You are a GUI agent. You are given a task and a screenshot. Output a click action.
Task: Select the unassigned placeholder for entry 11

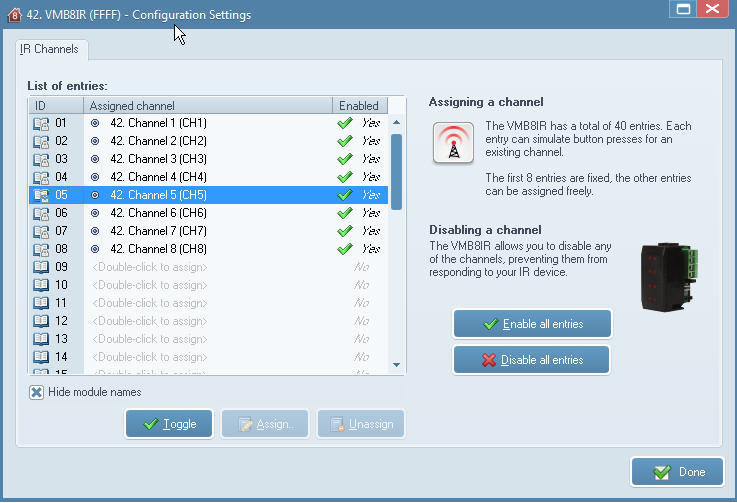coord(150,303)
